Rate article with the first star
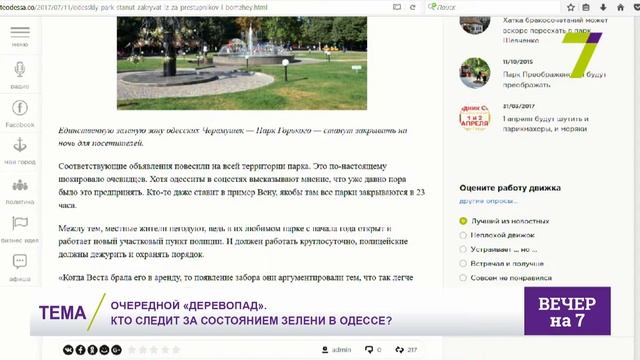 pos(132,350)
